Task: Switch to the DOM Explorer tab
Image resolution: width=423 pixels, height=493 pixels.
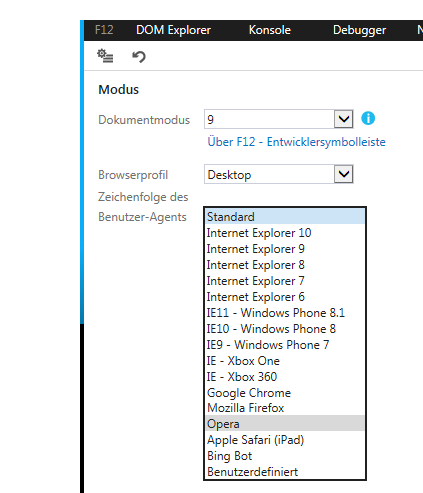Action: pyautogui.click(x=173, y=30)
